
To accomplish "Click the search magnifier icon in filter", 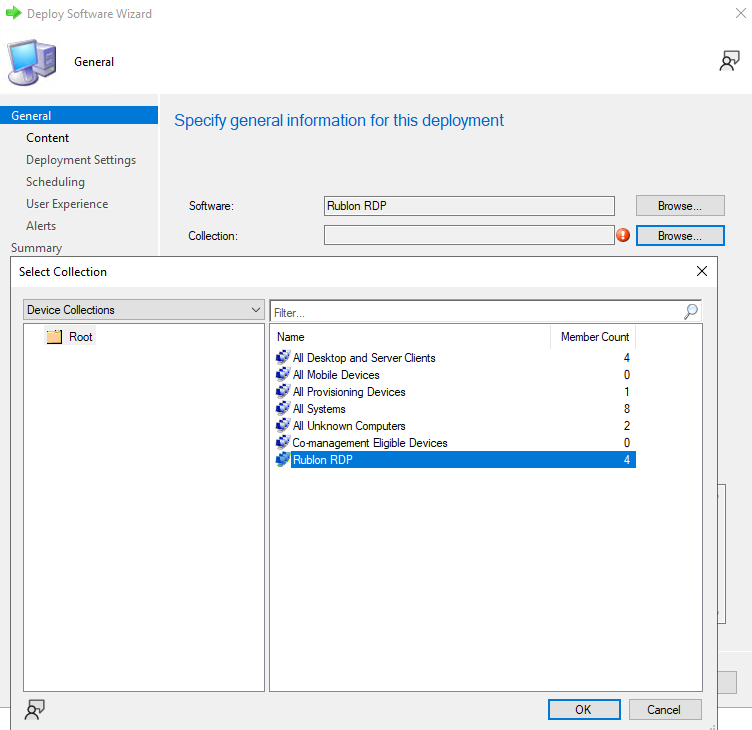I will (691, 312).
